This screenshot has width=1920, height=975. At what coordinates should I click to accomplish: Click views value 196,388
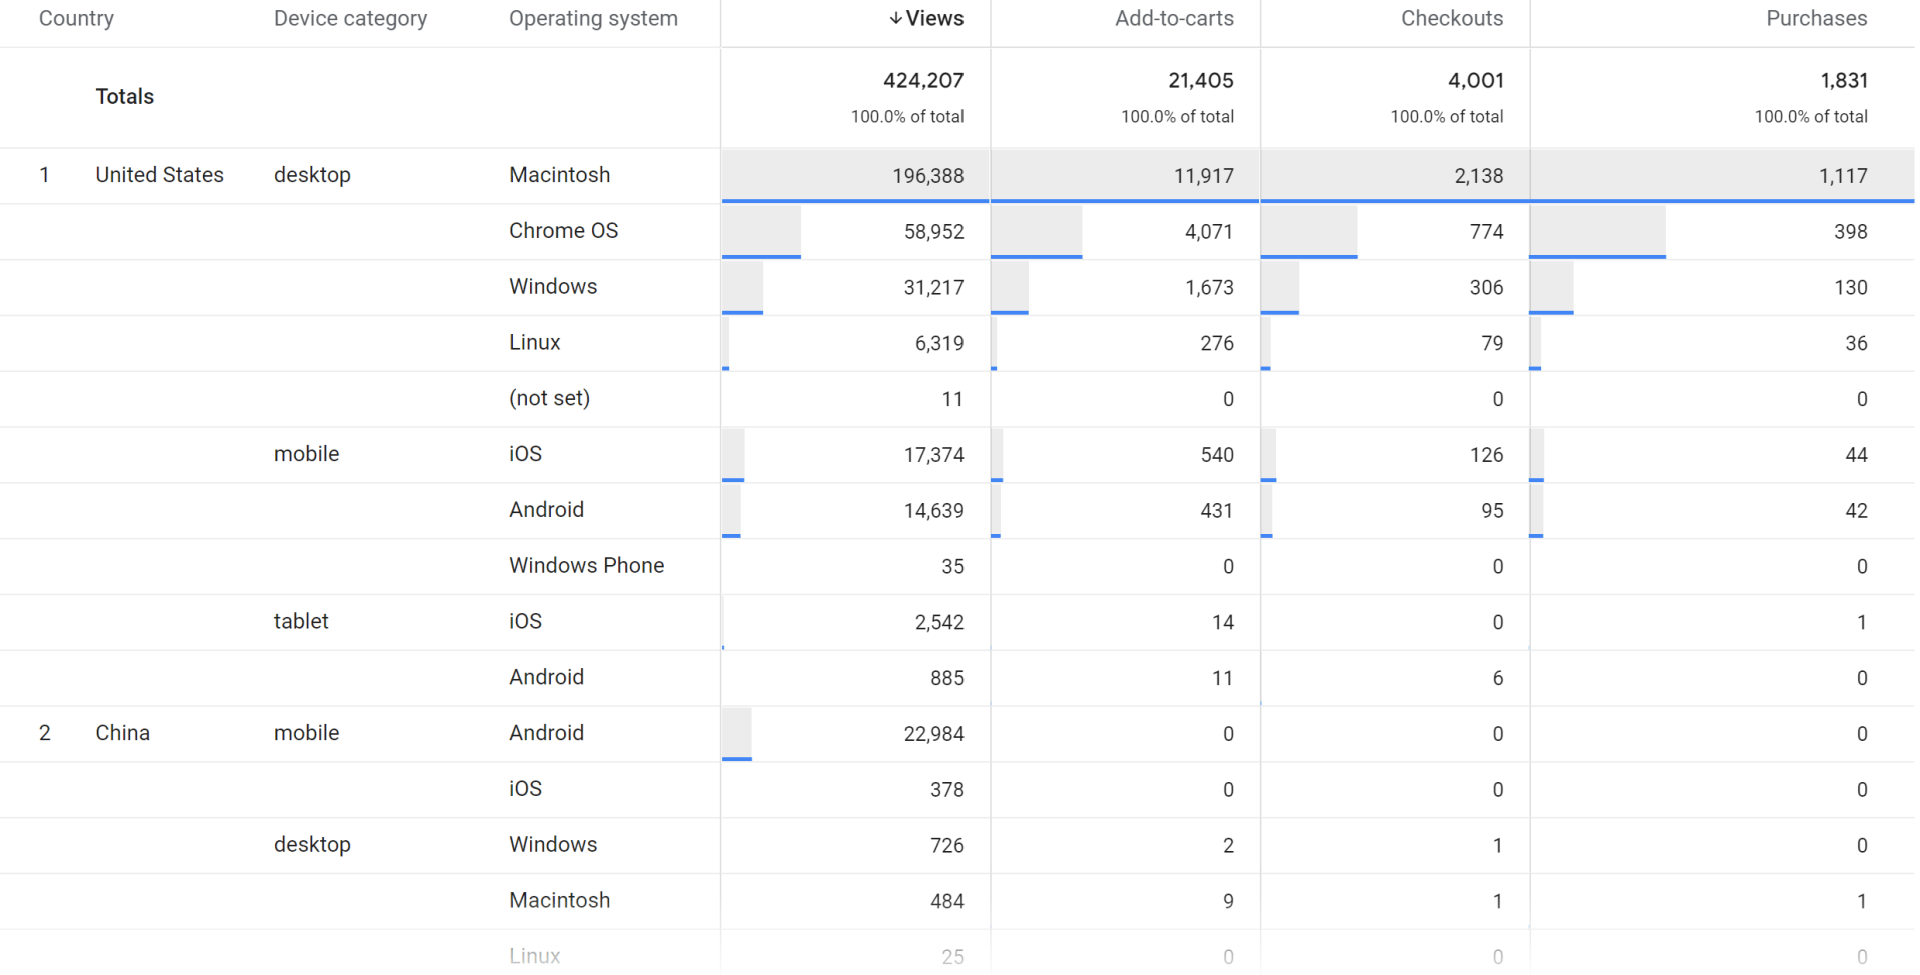[928, 176]
